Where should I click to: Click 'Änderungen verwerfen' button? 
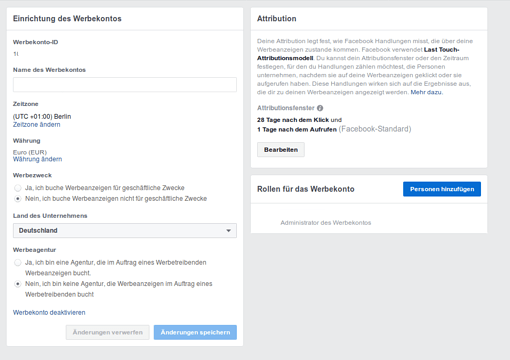coord(107,332)
